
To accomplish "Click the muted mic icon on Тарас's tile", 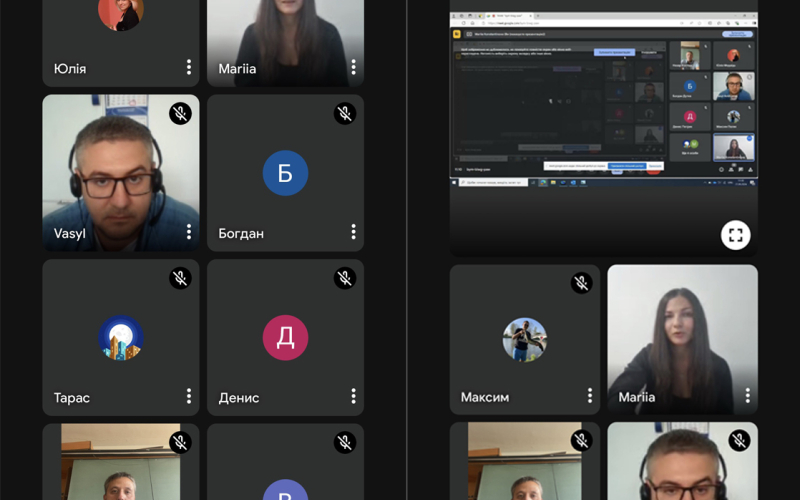I will 180,278.
